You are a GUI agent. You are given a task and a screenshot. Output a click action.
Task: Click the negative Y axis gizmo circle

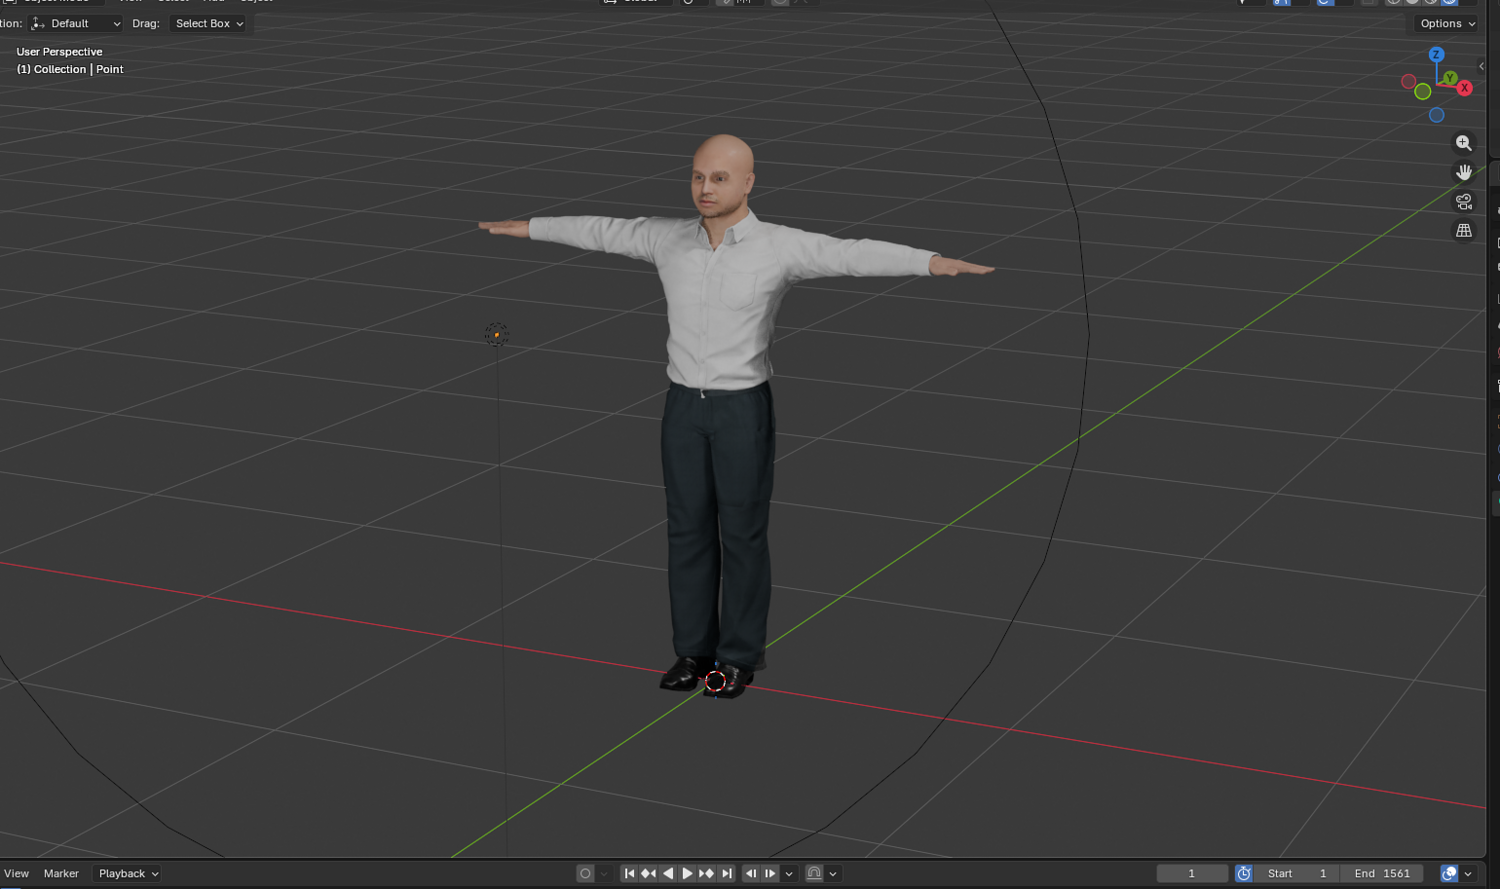tap(1422, 92)
